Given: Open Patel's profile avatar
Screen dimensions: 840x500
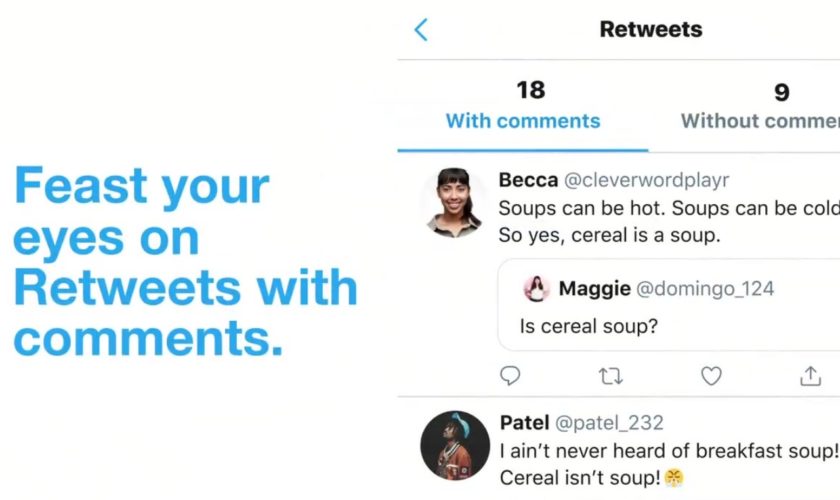Looking at the screenshot, I should (x=454, y=444).
